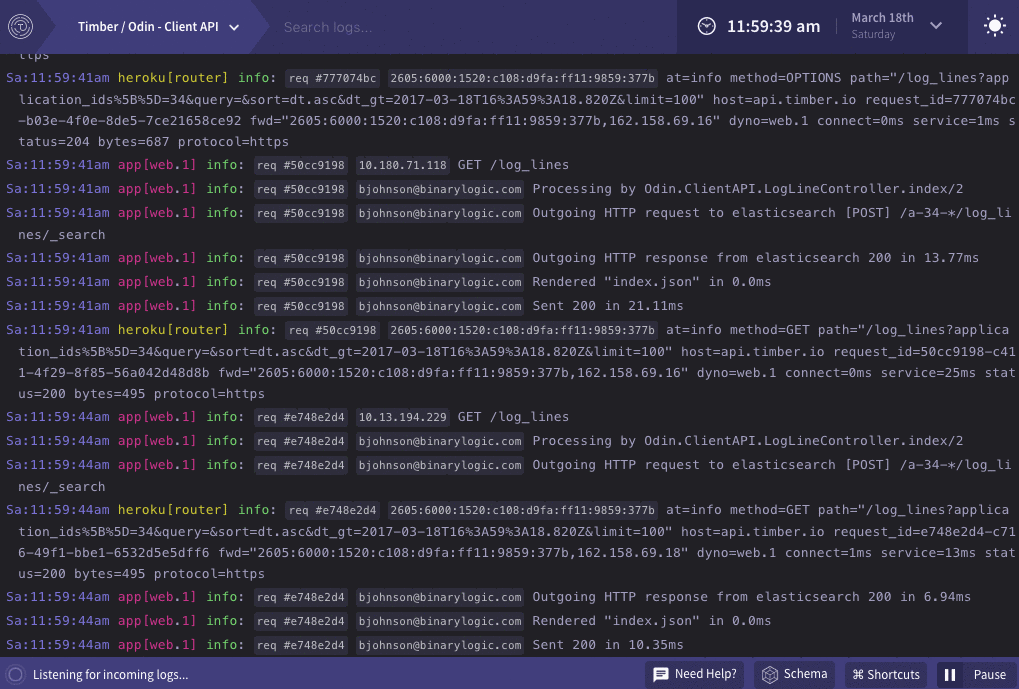Image resolution: width=1019 pixels, height=689 pixels.
Task: Click the req tag on the 'Sent 200 in 10.35ms' row
Action: point(301,645)
